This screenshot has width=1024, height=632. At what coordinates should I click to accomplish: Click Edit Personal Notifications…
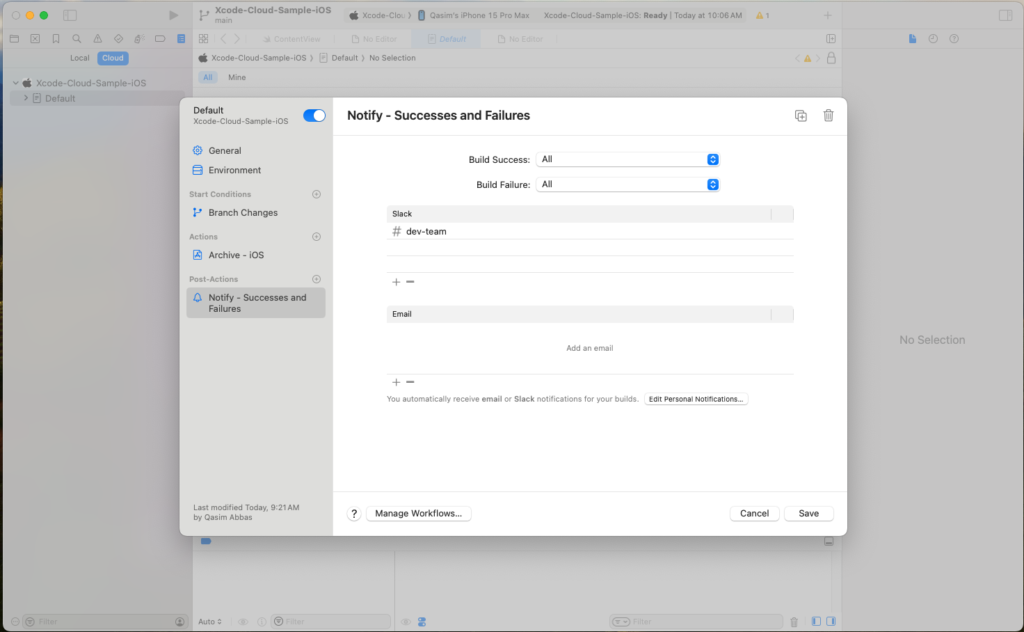(x=696, y=399)
